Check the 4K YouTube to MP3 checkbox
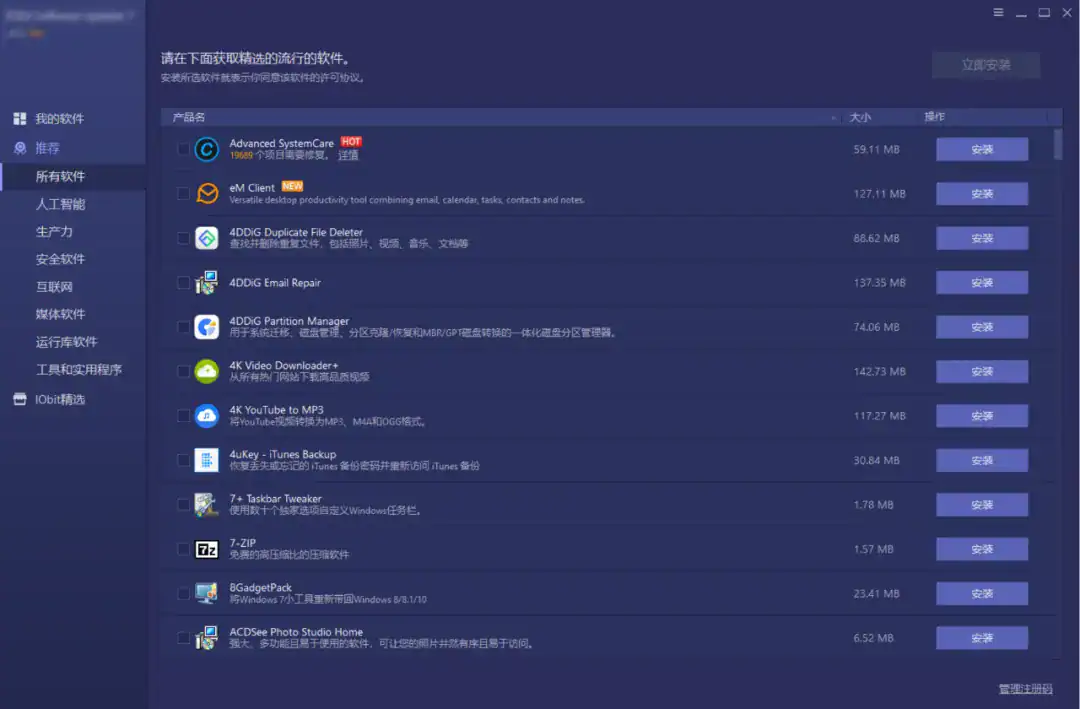This screenshot has height=709, width=1080. click(183, 415)
